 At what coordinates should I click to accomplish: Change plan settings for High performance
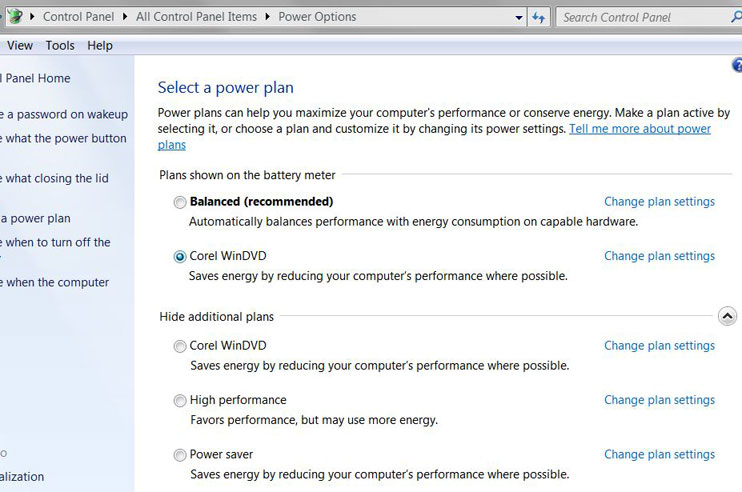tap(659, 400)
